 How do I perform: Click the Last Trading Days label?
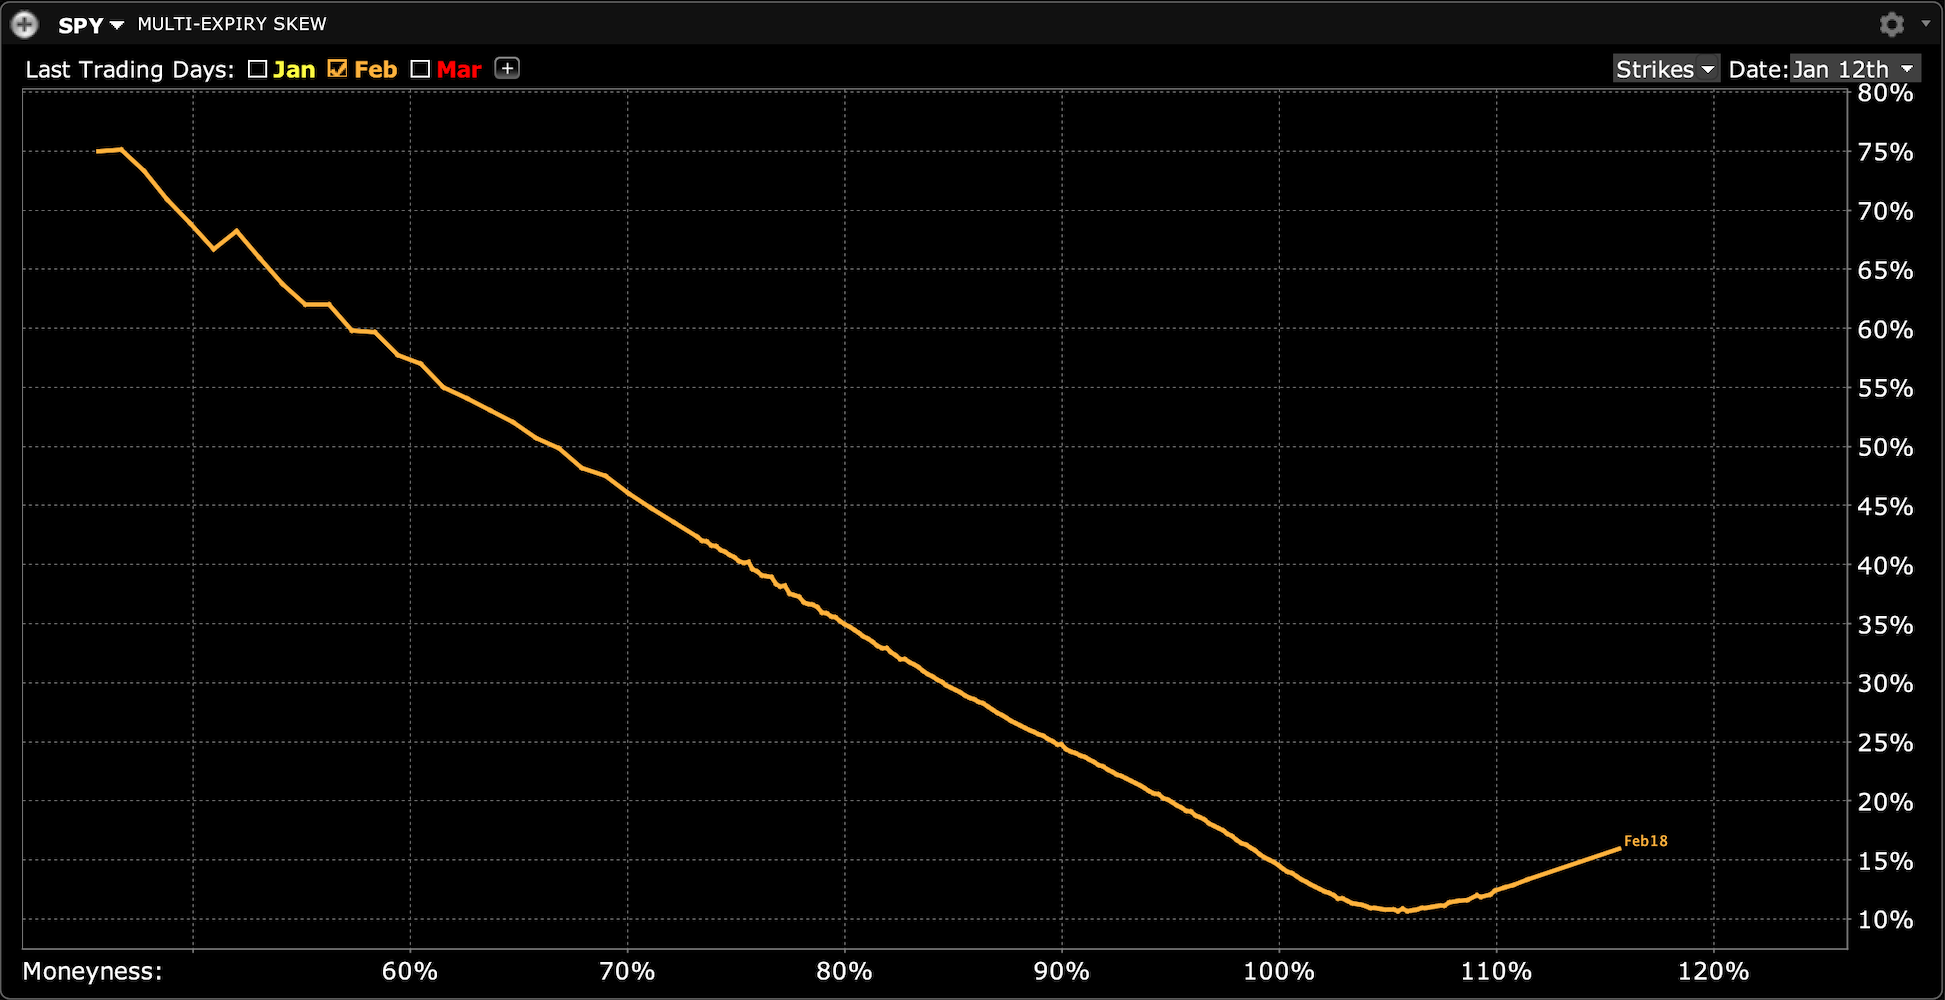coord(130,69)
